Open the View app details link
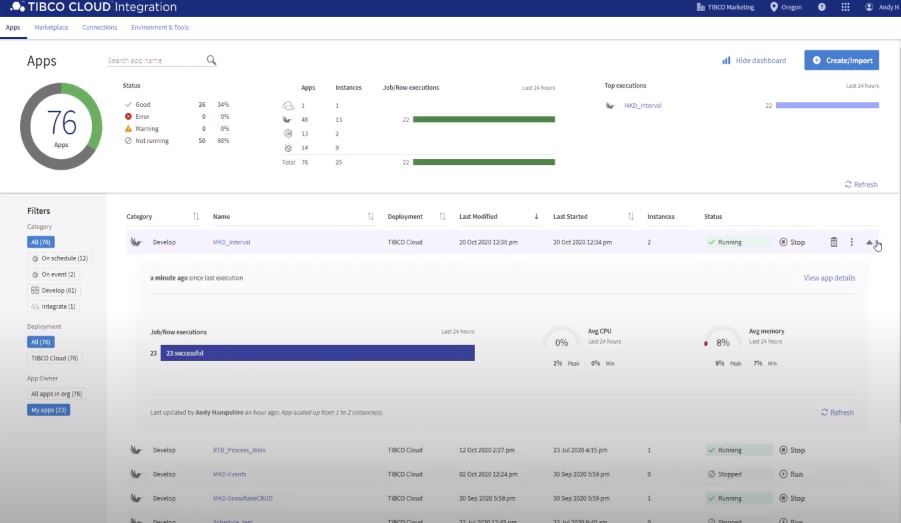This screenshot has width=901, height=523. coord(829,278)
